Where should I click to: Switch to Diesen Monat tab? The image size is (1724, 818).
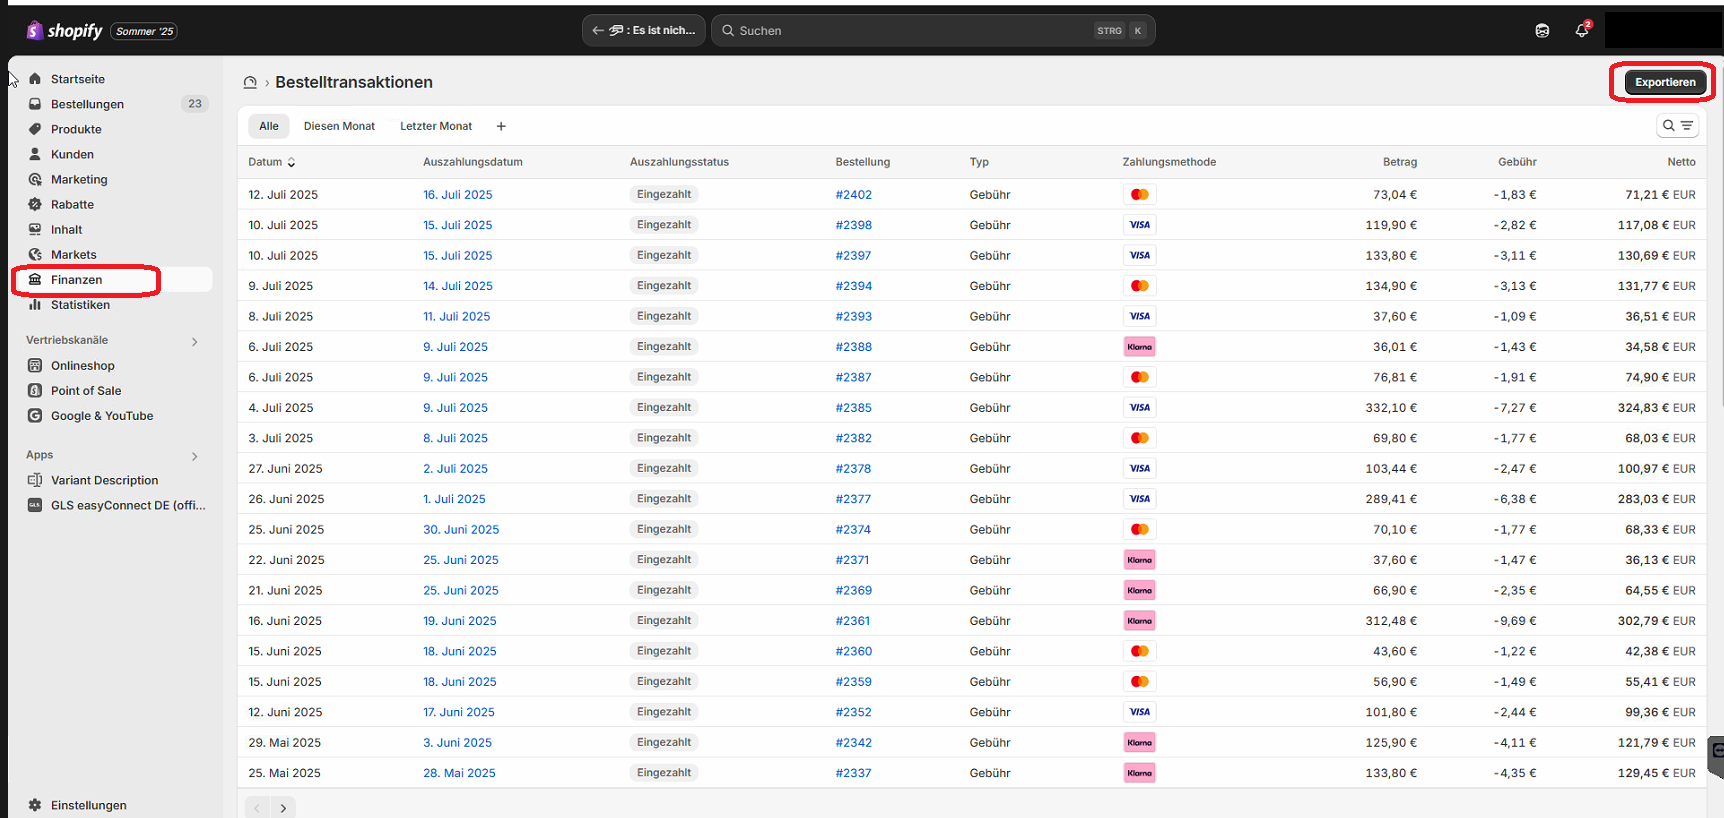[x=339, y=126]
